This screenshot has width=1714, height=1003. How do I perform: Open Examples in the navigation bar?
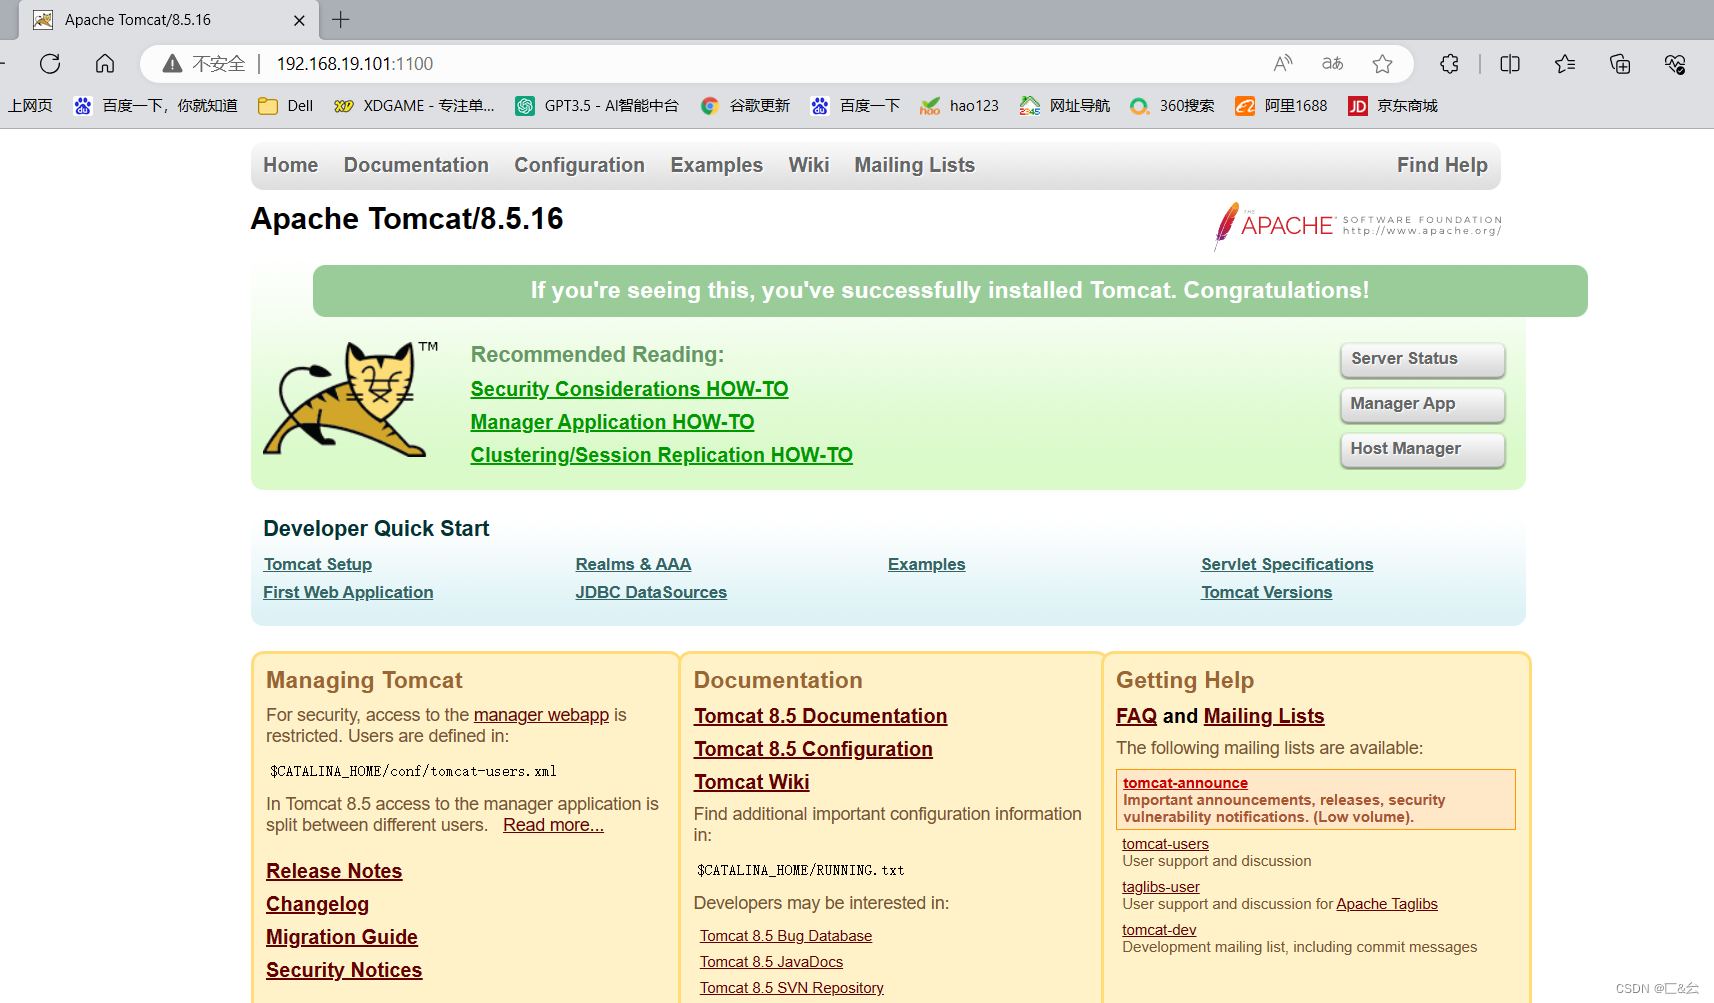(717, 165)
